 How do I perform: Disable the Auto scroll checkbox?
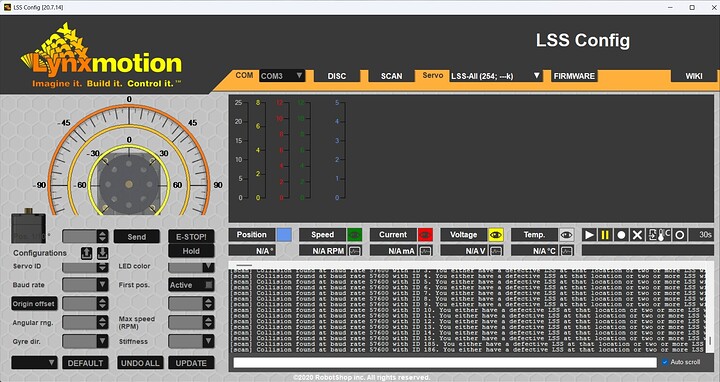tap(665, 362)
